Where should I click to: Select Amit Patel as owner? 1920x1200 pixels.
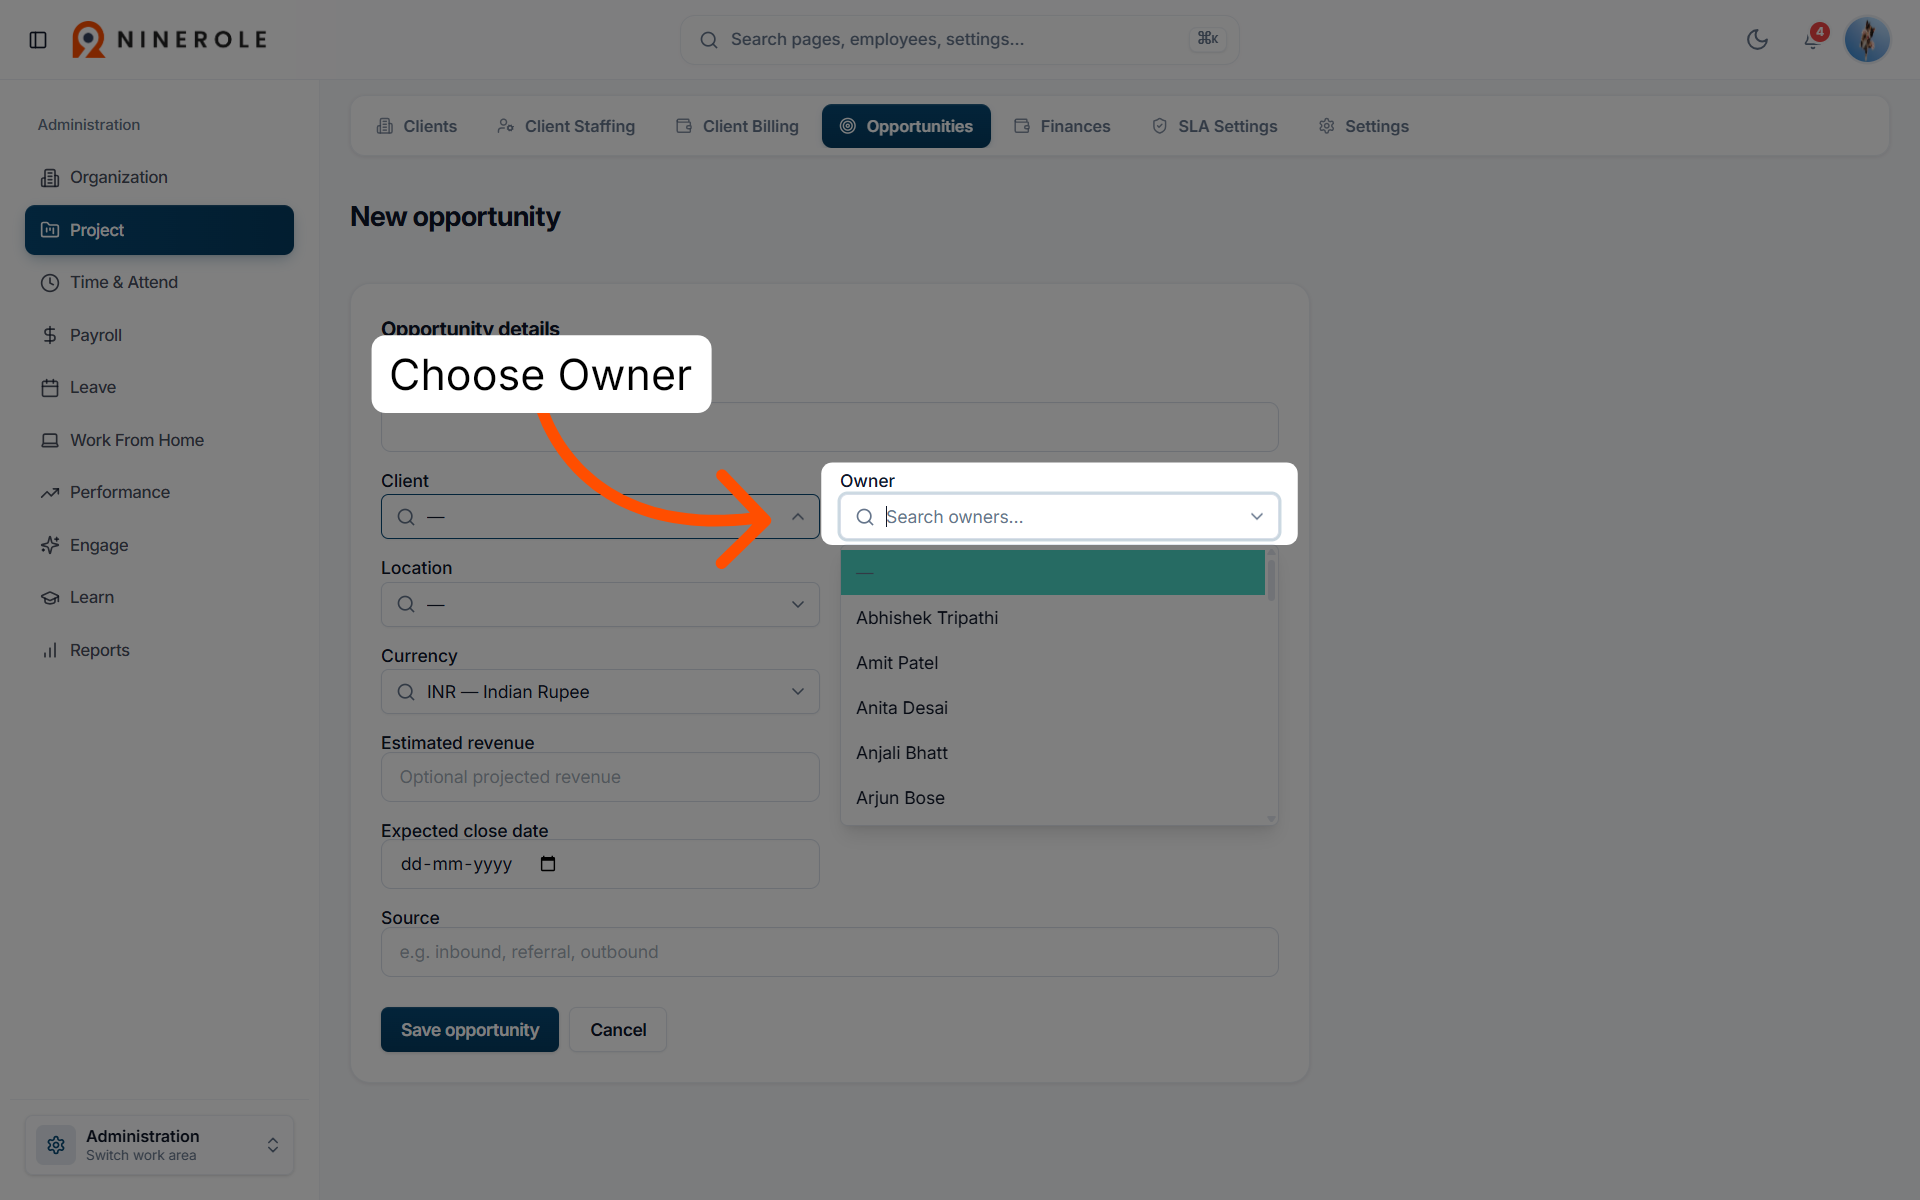pyautogui.click(x=1053, y=663)
